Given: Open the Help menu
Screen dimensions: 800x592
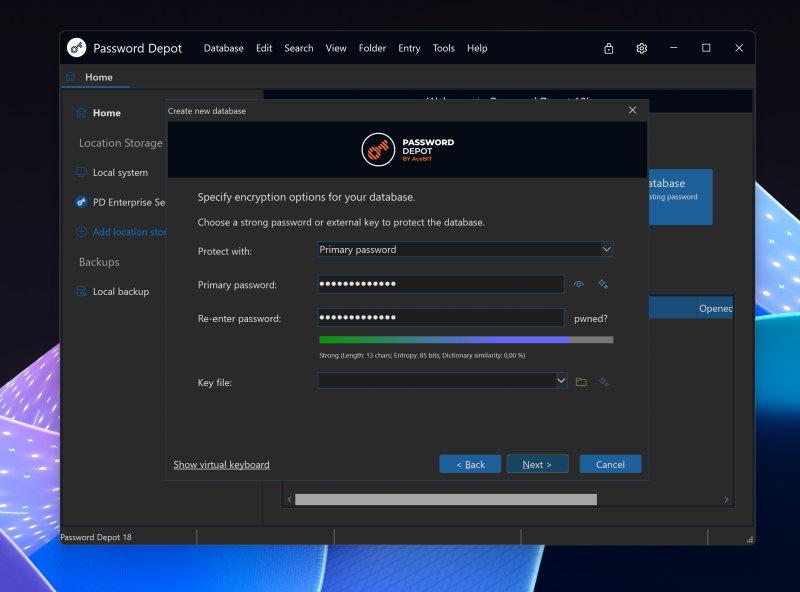Looking at the screenshot, I should click(x=477, y=48).
